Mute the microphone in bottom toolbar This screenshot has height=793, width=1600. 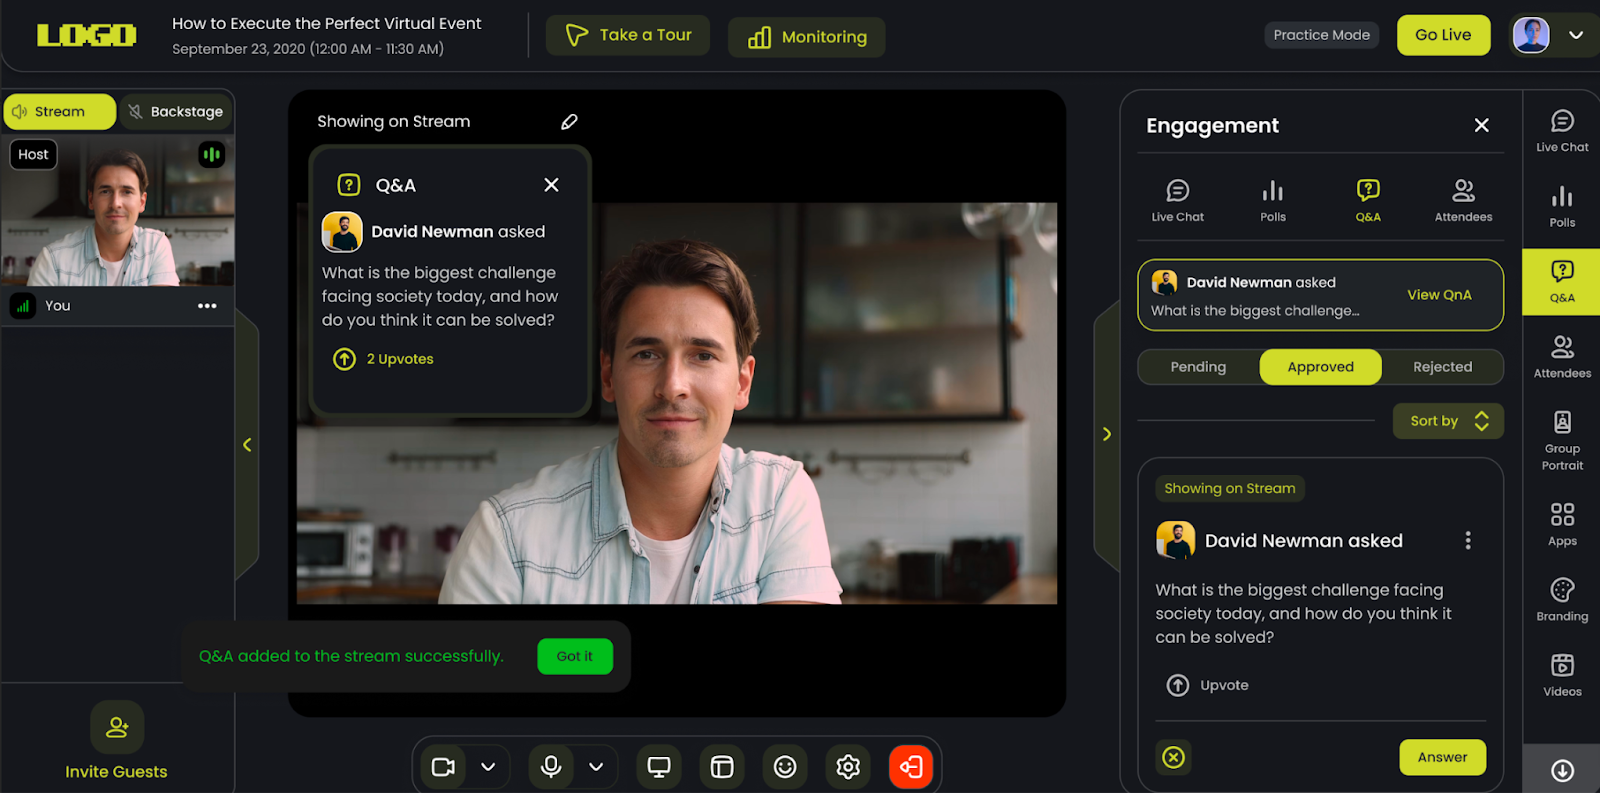[551, 767]
